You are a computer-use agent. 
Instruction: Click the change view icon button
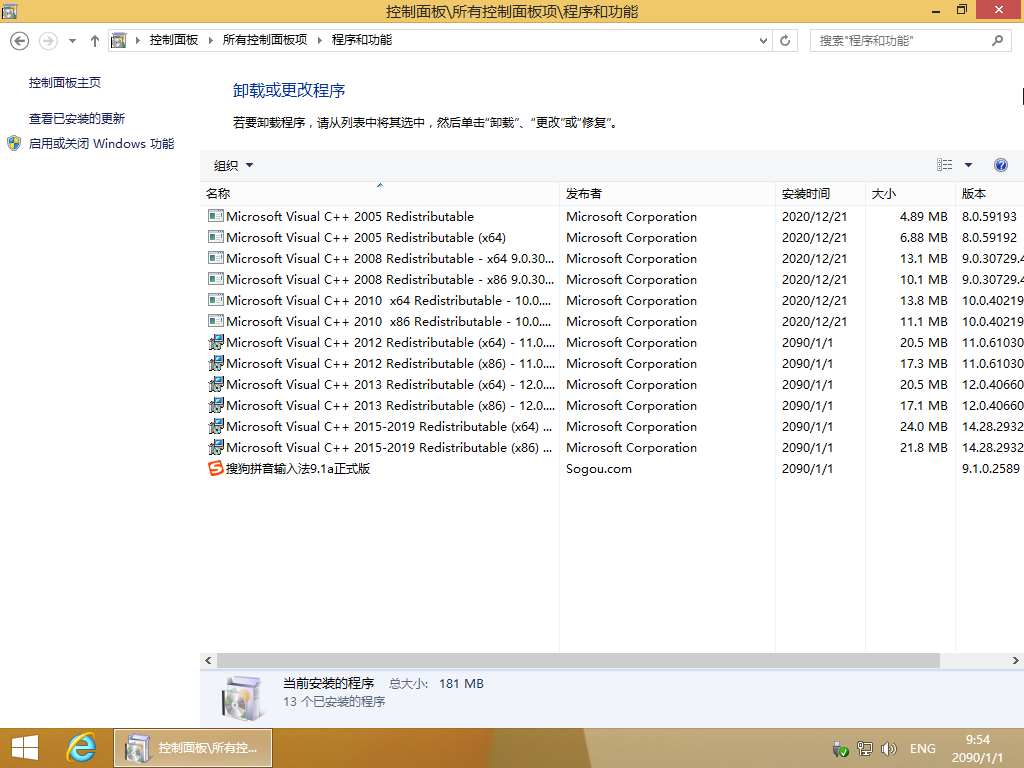(944, 165)
